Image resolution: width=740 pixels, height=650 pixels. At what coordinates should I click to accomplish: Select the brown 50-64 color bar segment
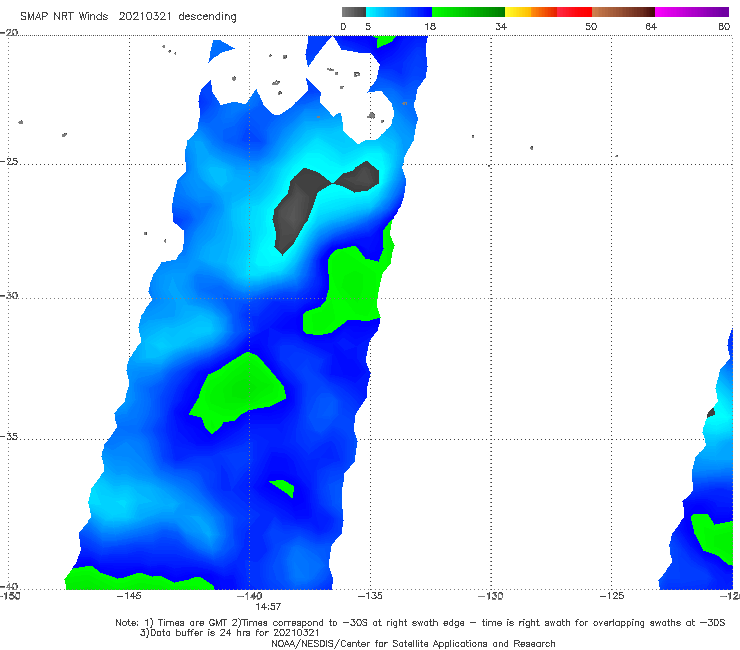623,12
